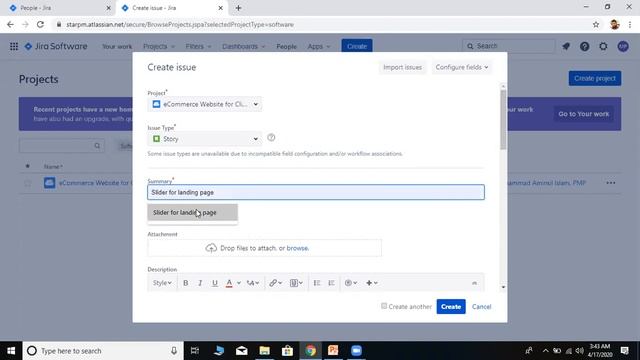Click the dialog vertical scrollbar thumb
640x360 pixels.
click(x=503, y=119)
